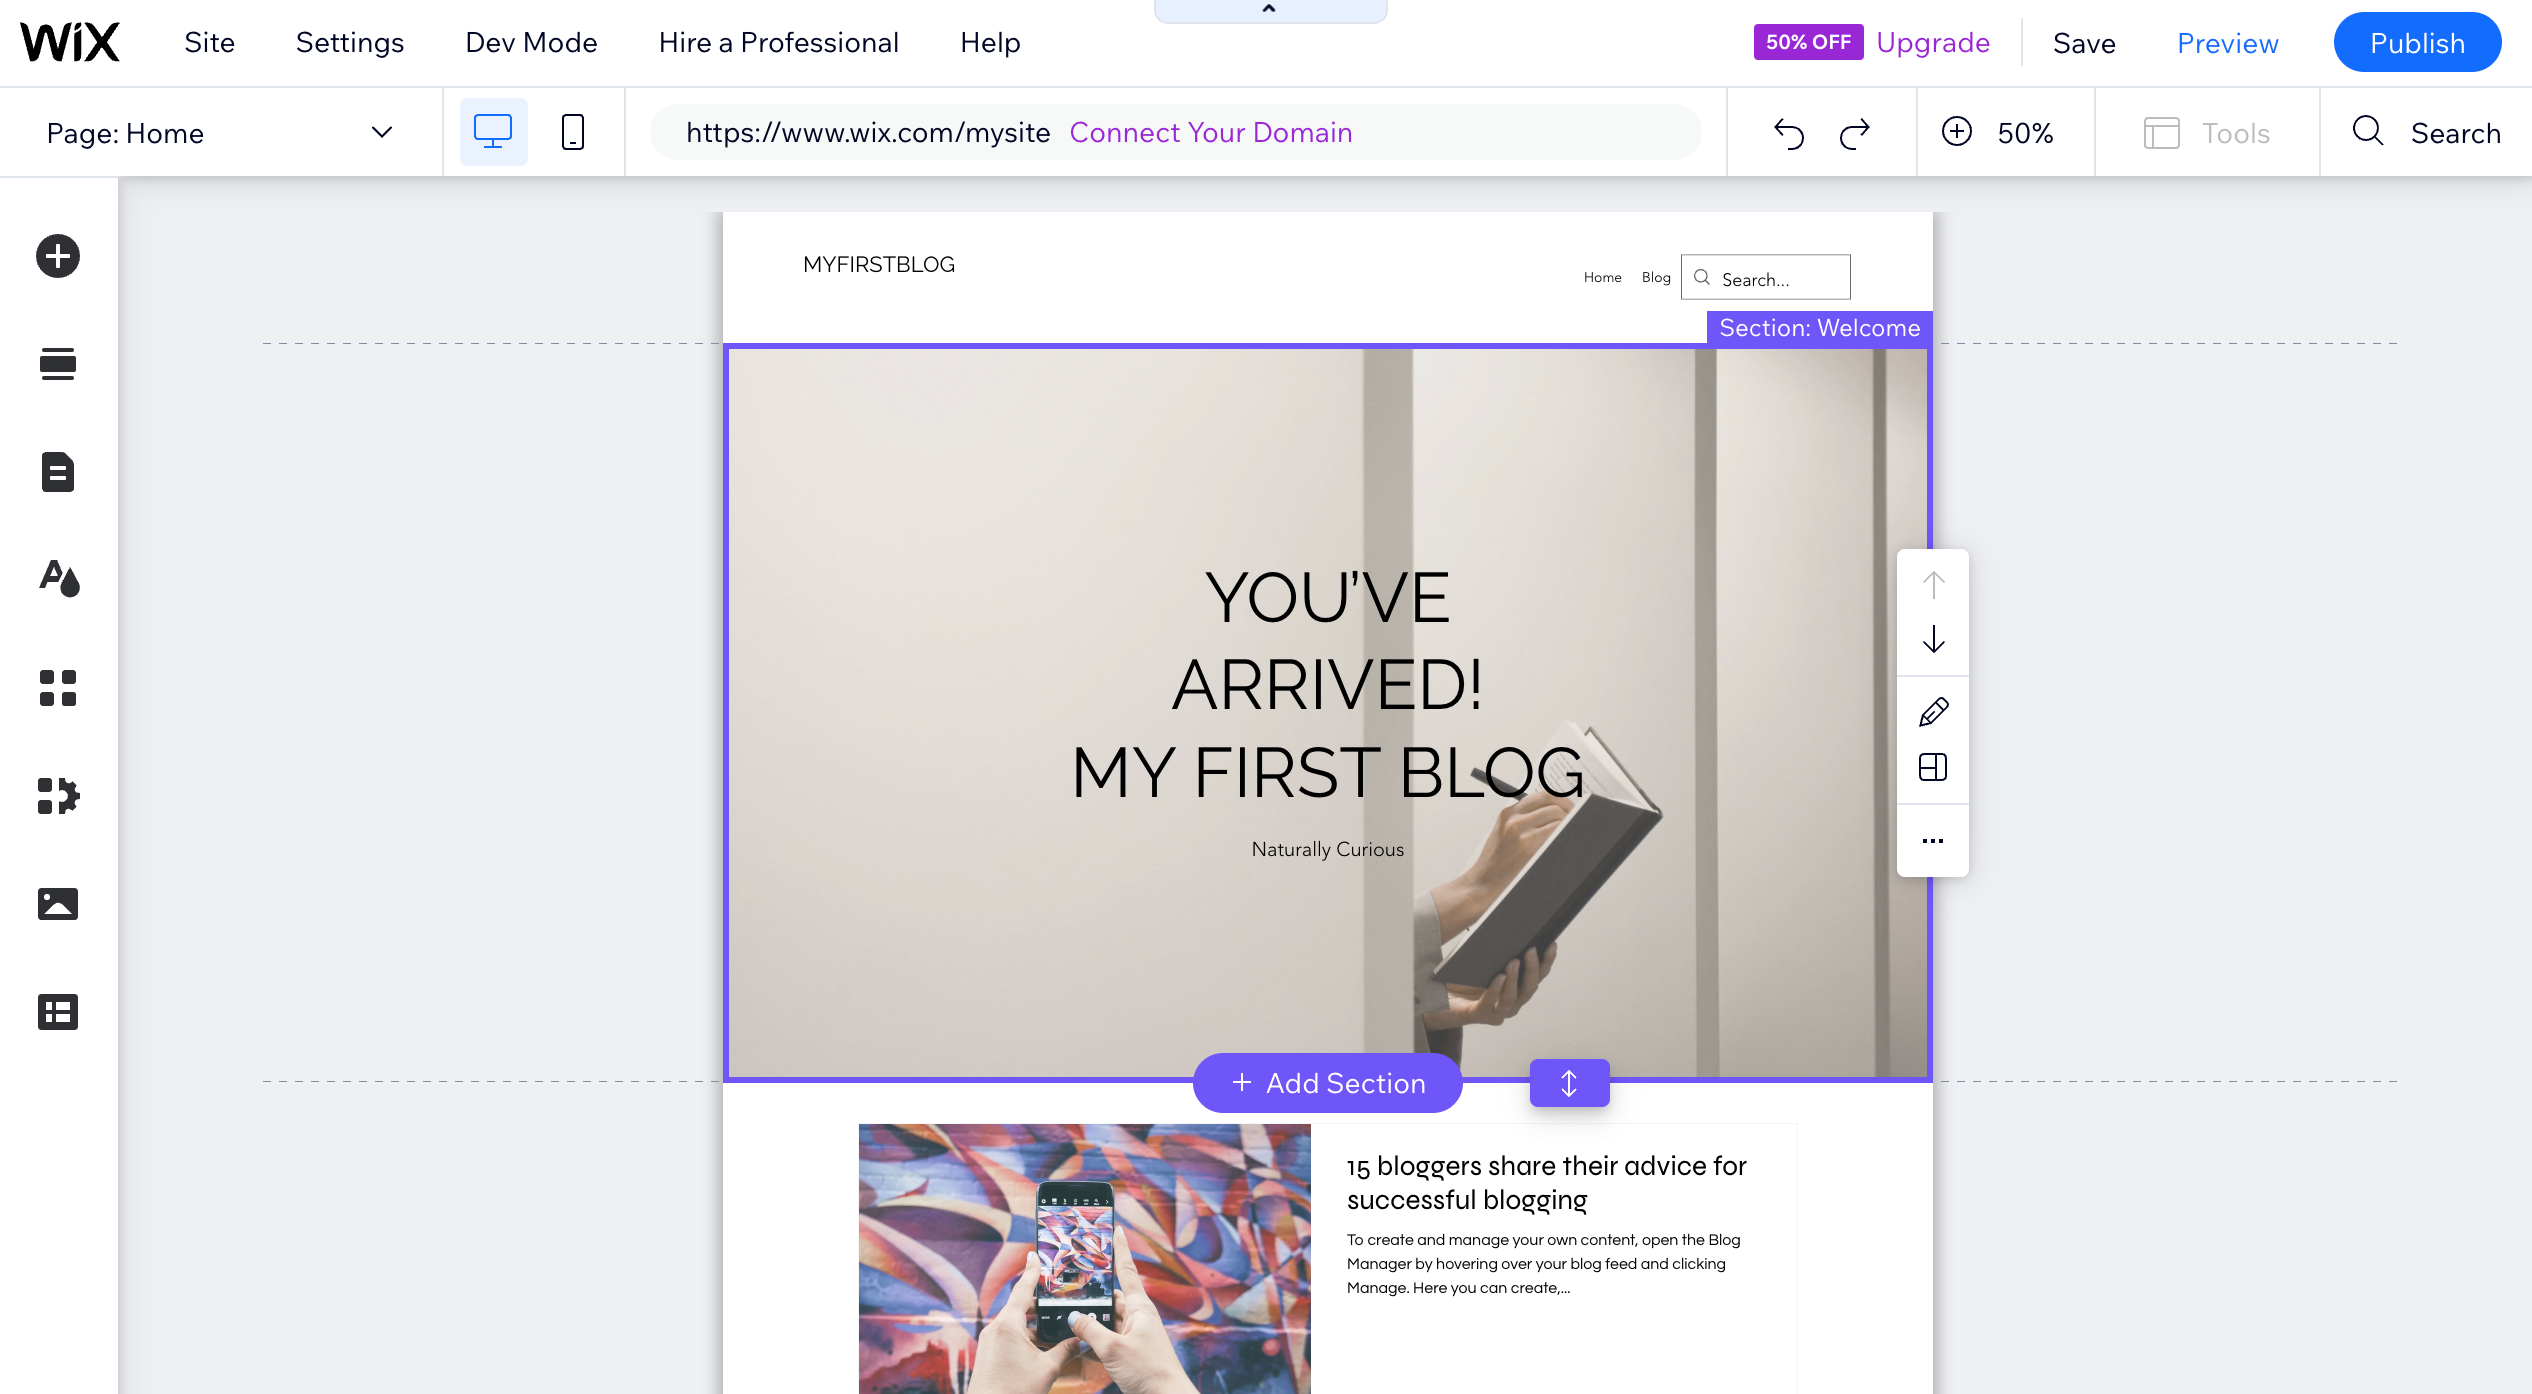Screen dimensions: 2532x1394
Task: Open the Site Design sidebar icon
Action: [x=59, y=579]
